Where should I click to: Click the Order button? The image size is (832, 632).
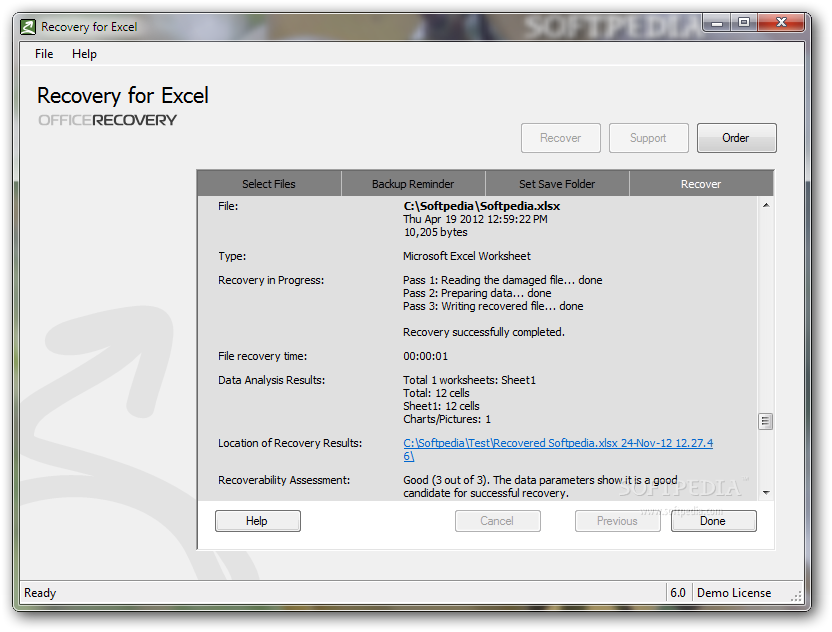click(736, 138)
